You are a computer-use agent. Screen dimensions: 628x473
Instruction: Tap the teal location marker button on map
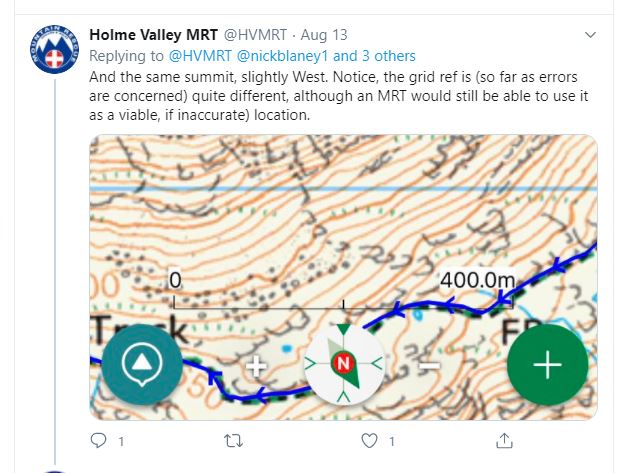point(142,363)
